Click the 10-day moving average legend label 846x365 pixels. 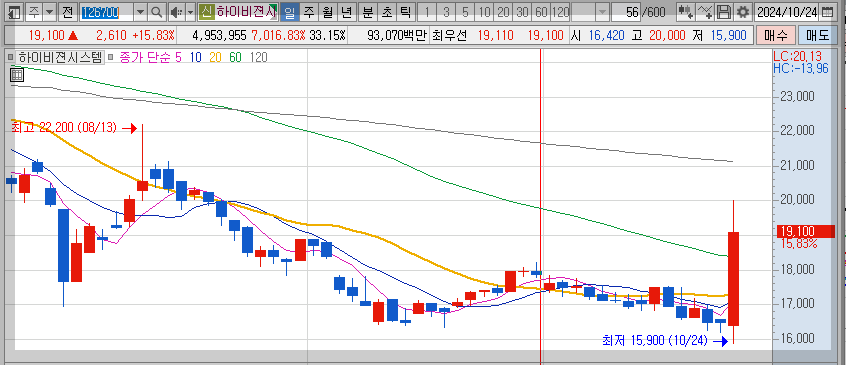point(196,57)
